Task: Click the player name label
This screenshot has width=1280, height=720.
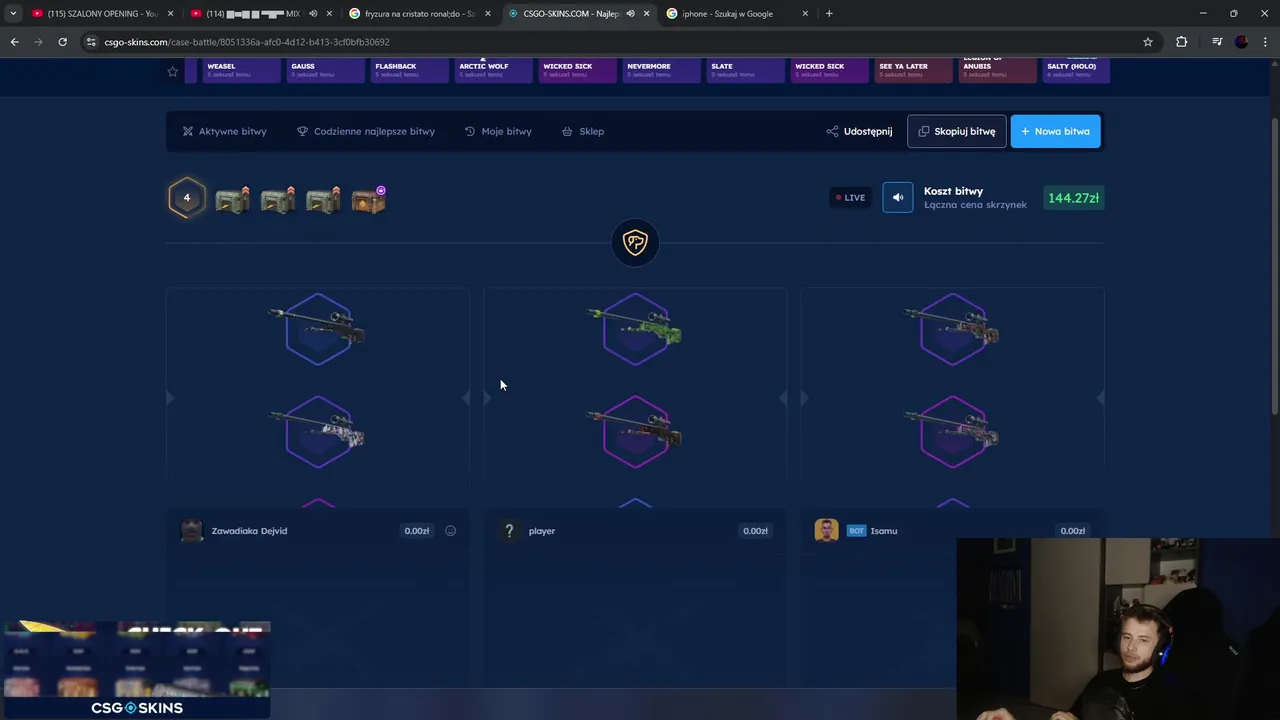Action: click(542, 531)
